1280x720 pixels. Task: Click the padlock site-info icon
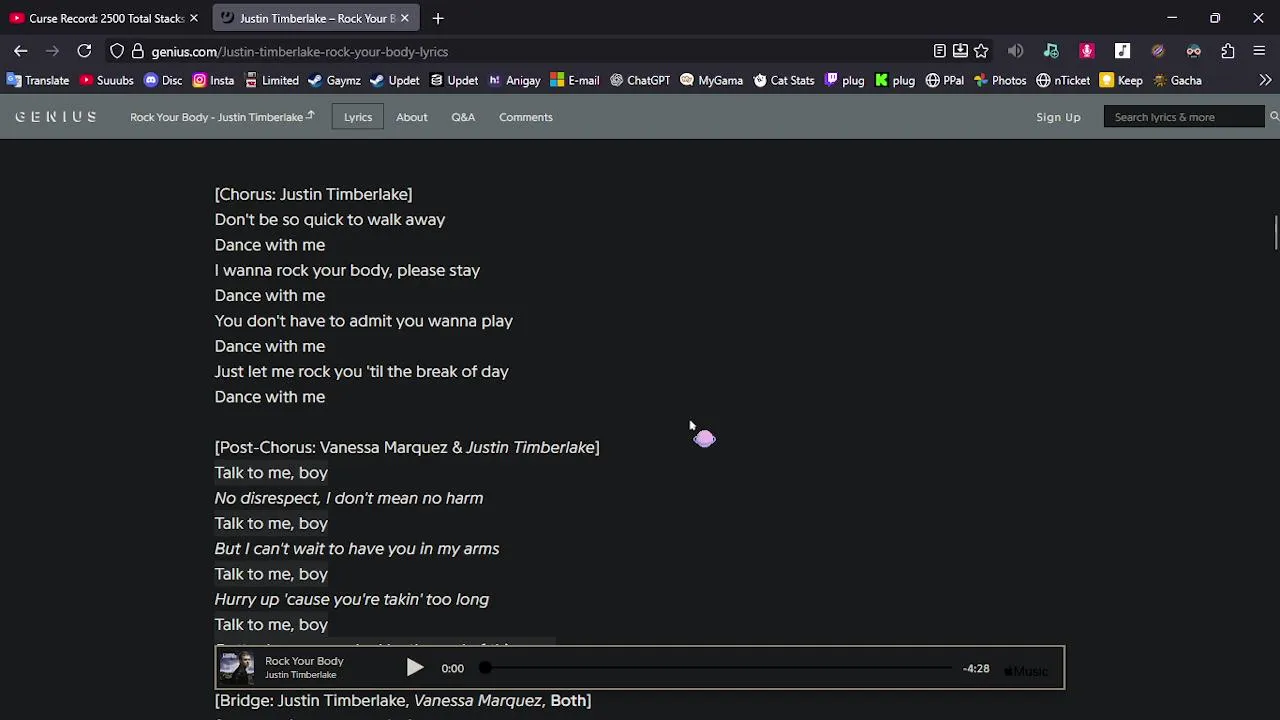tap(138, 51)
